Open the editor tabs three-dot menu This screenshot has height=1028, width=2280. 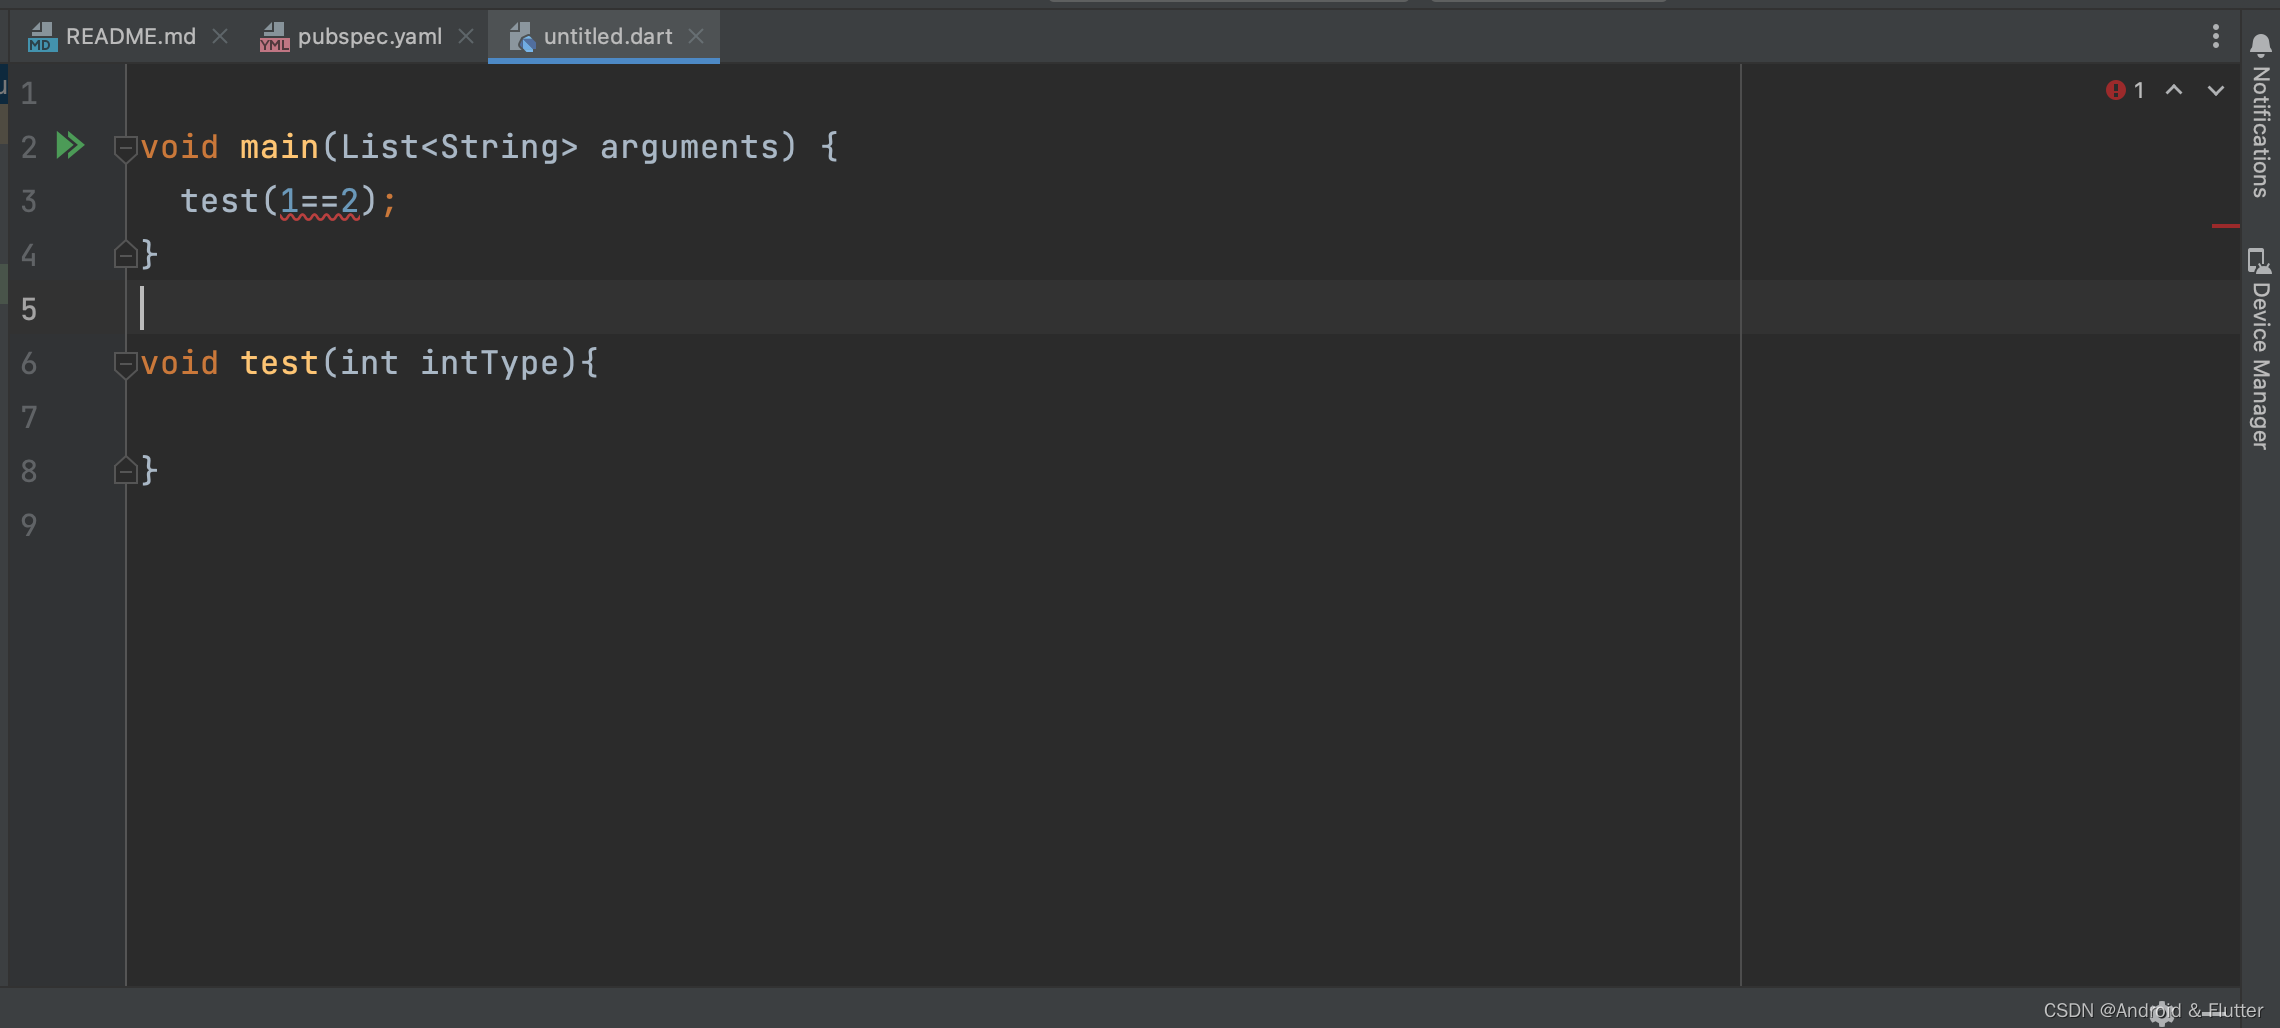point(2216,37)
